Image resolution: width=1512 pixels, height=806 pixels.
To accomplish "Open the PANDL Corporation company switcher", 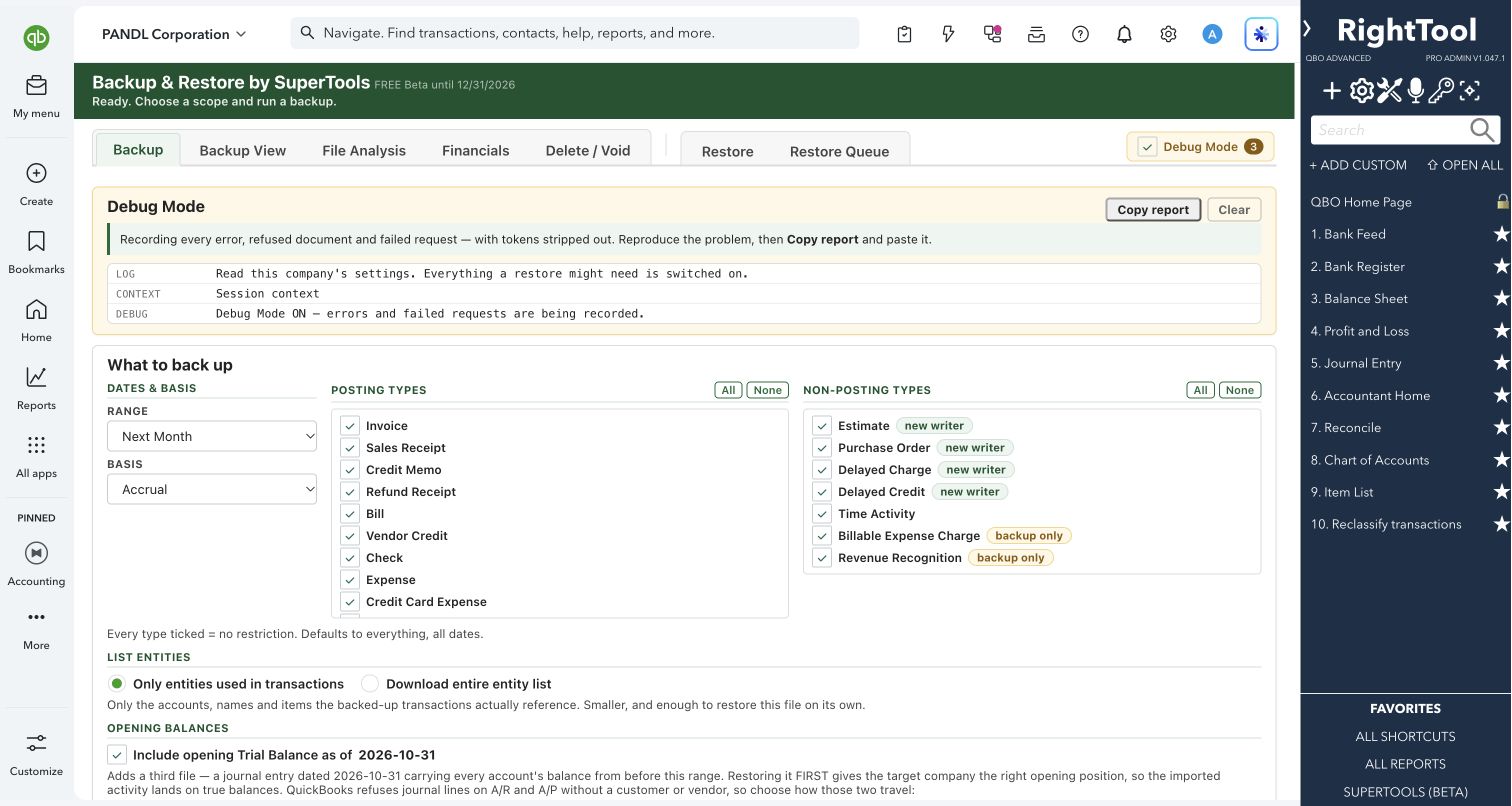I will point(174,34).
